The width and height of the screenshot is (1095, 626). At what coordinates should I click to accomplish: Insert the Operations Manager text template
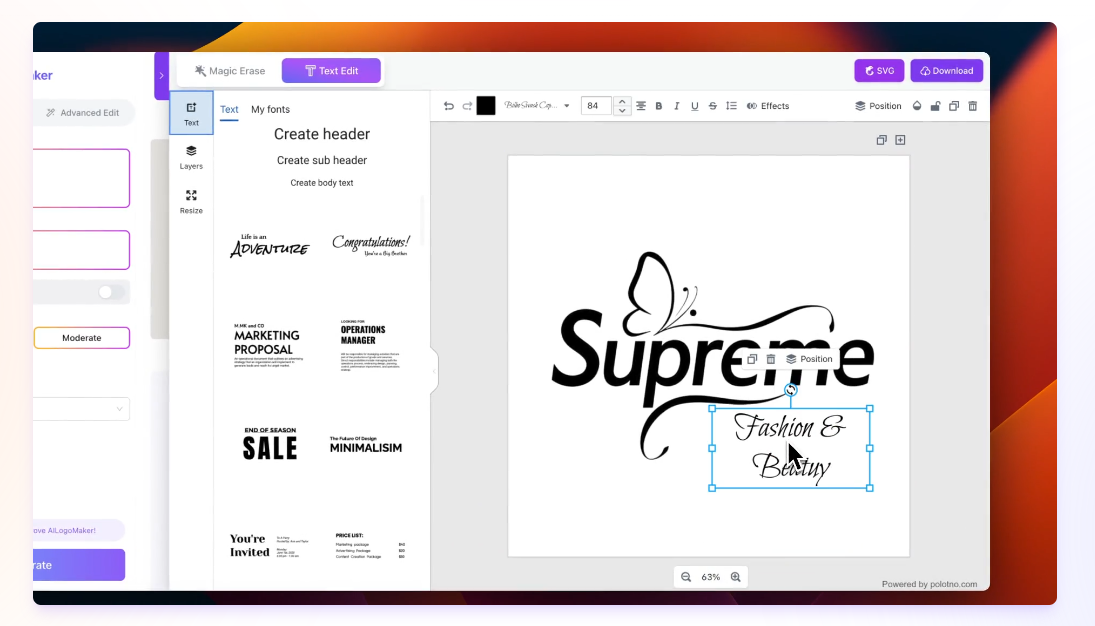coord(370,345)
